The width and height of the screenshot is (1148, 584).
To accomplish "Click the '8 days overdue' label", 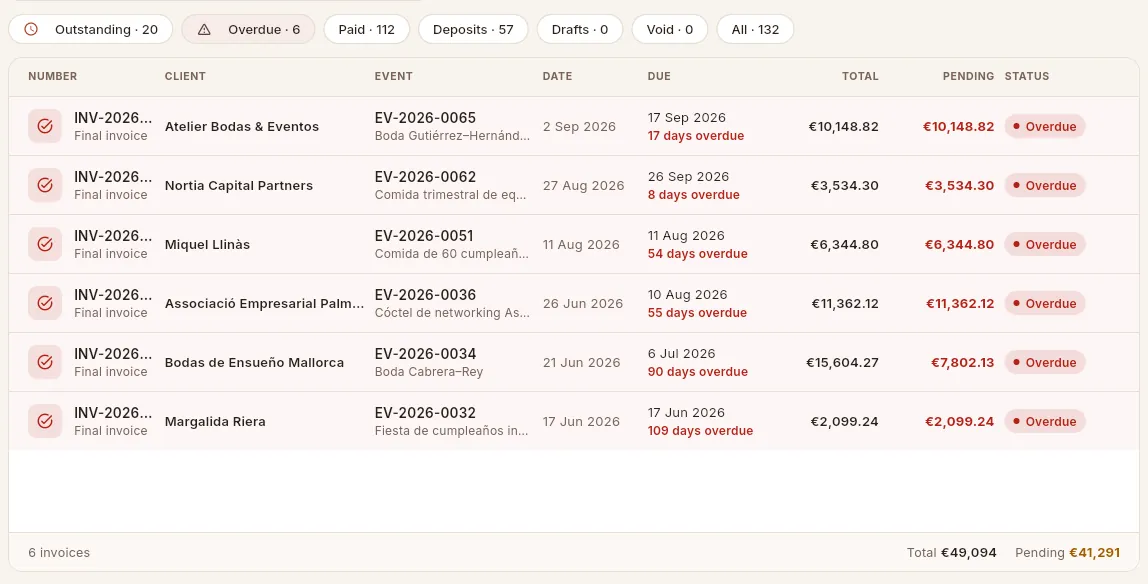I will pyautogui.click(x=693, y=195).
